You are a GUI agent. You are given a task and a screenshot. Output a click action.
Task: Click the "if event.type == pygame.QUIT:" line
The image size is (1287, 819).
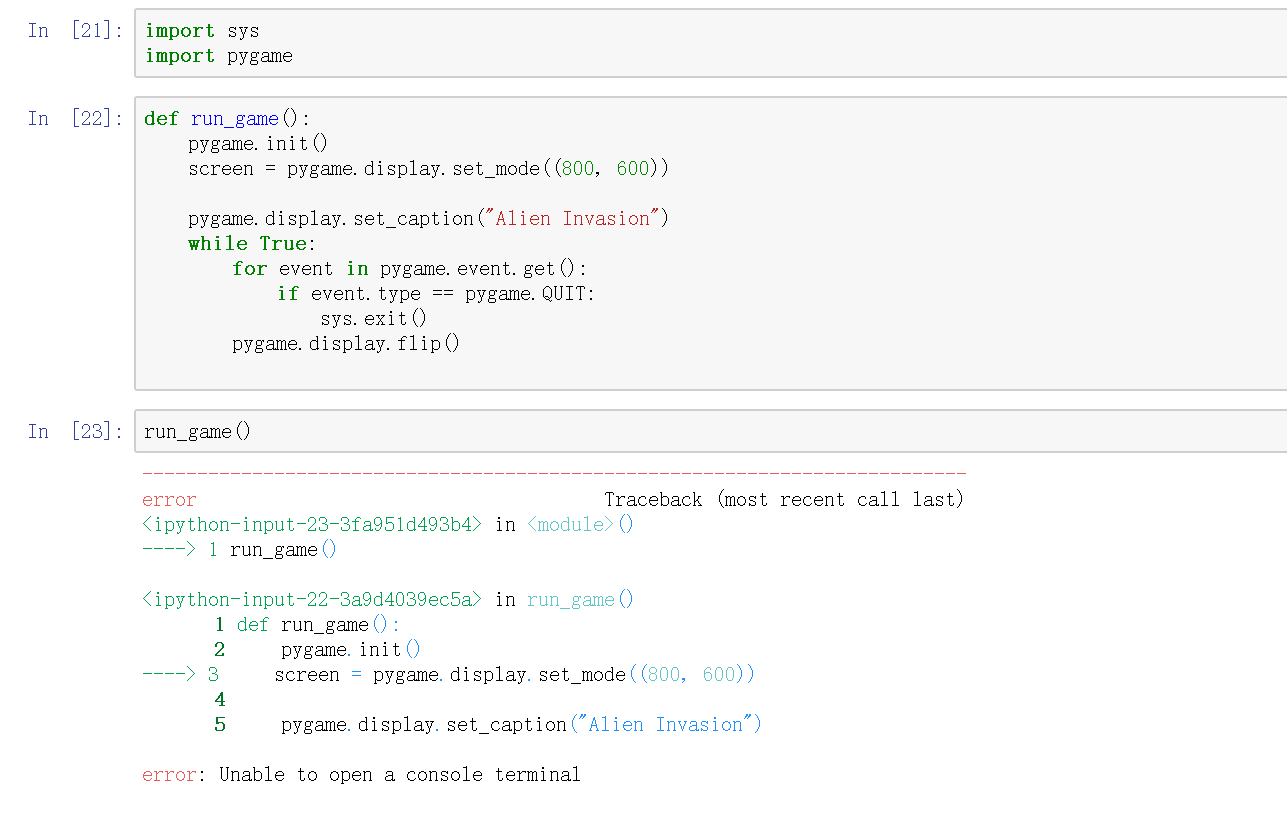pyautogui.click(x=436, y=294)
